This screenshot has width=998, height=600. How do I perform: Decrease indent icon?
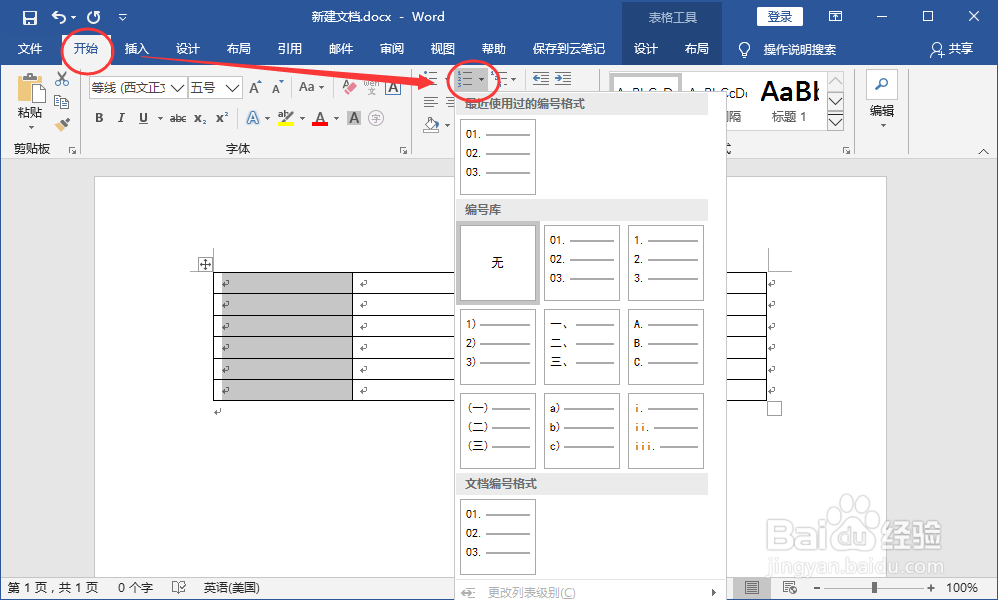pyautogui.click(x=541, y=79)
